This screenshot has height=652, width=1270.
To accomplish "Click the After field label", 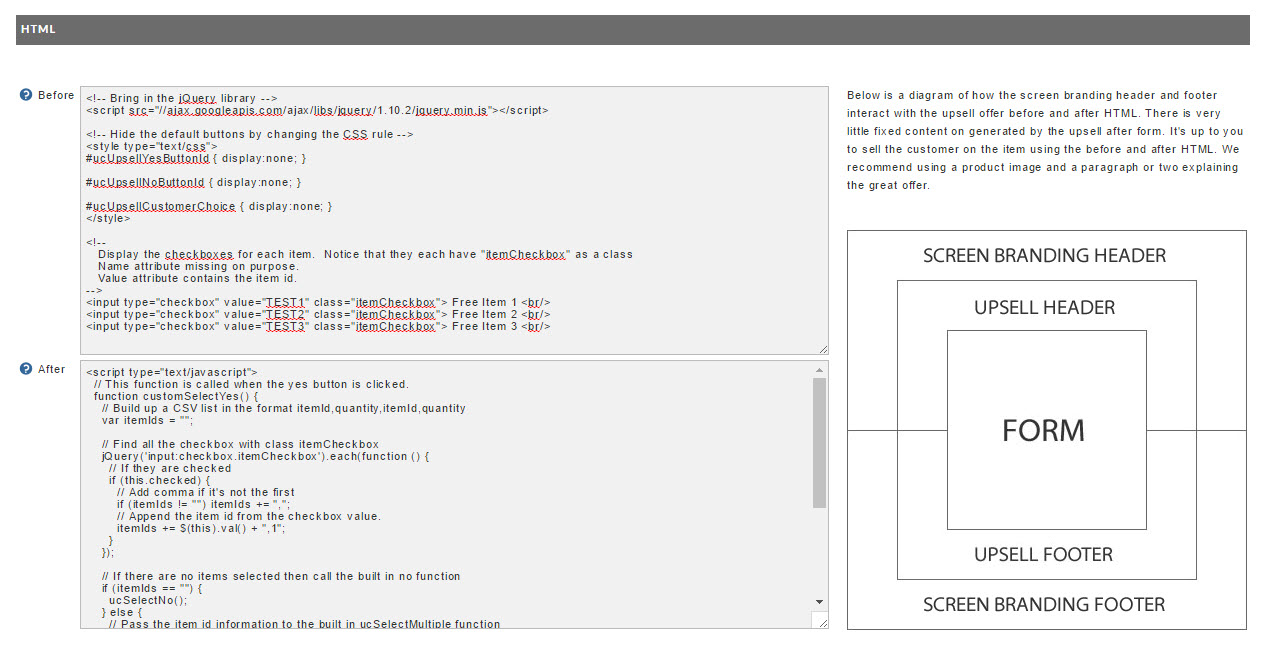I will 51,369.
